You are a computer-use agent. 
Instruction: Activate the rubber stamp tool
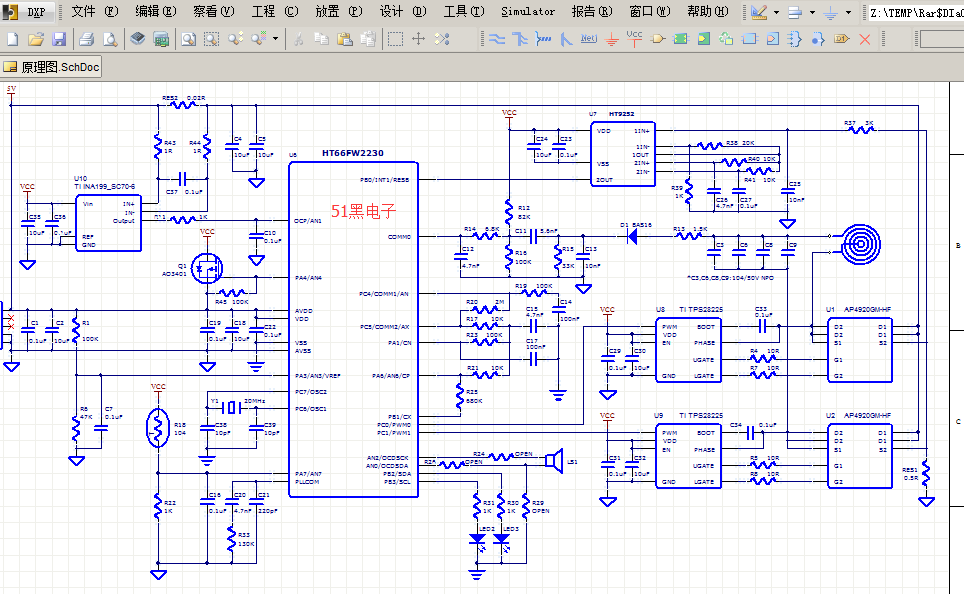[368, 39]
